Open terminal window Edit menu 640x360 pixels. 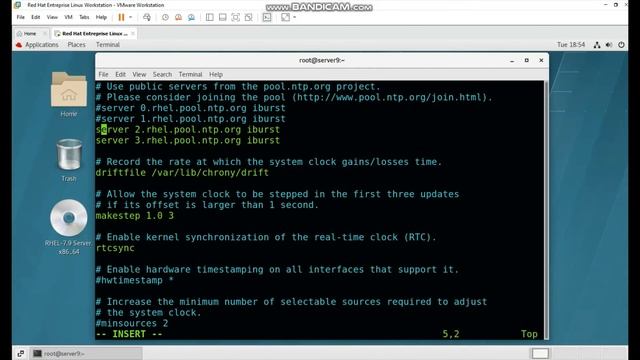(x=120, y=74)
